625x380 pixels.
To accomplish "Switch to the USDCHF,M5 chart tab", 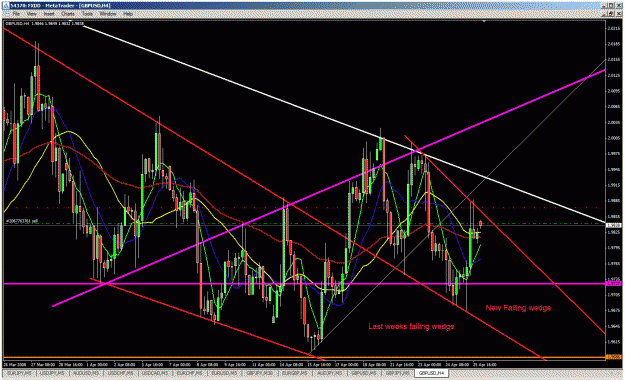I will (122, 373).
